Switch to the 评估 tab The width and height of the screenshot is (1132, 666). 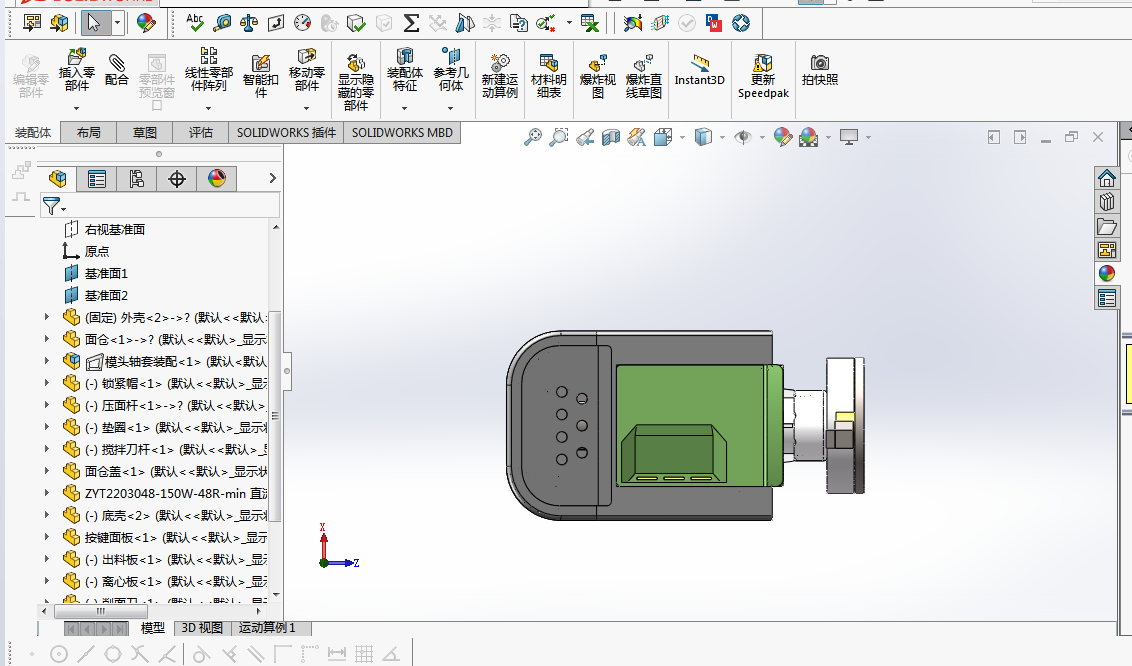(201, 133)
